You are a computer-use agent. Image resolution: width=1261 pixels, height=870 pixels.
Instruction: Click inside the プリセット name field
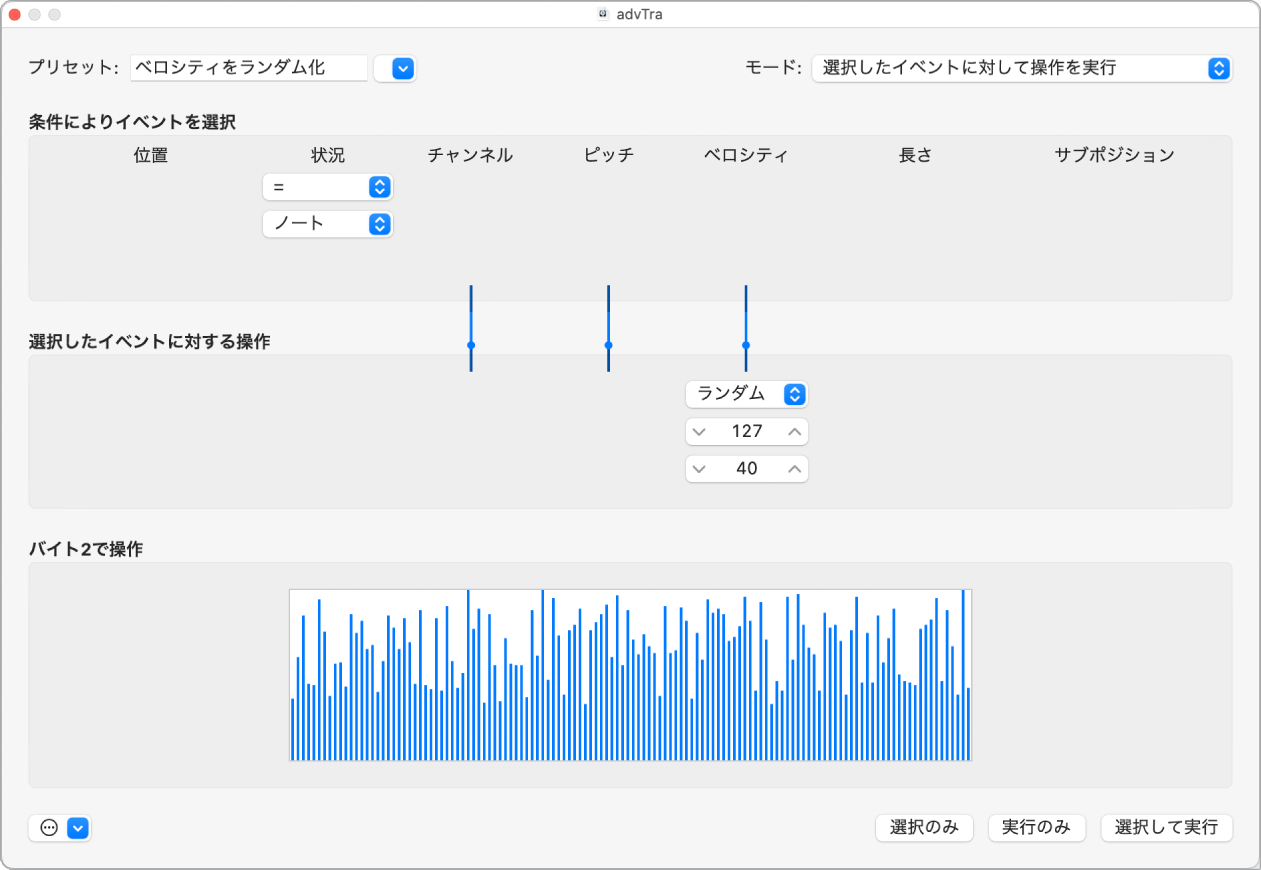248,68
